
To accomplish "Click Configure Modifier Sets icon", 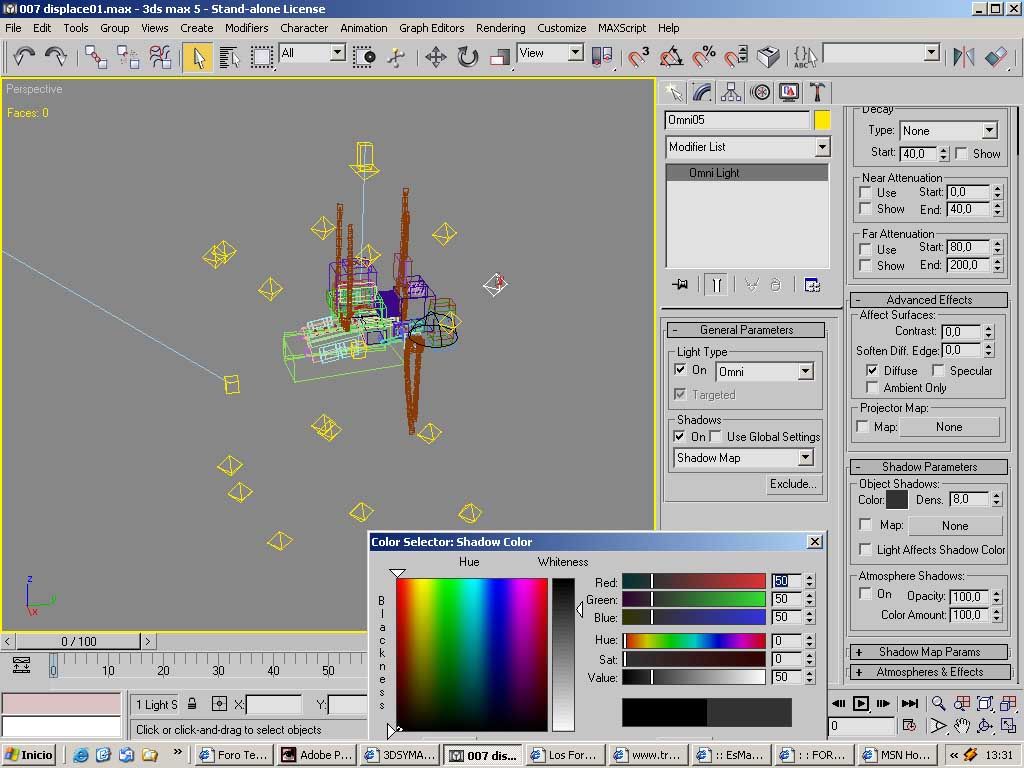I will coord(812,285).
